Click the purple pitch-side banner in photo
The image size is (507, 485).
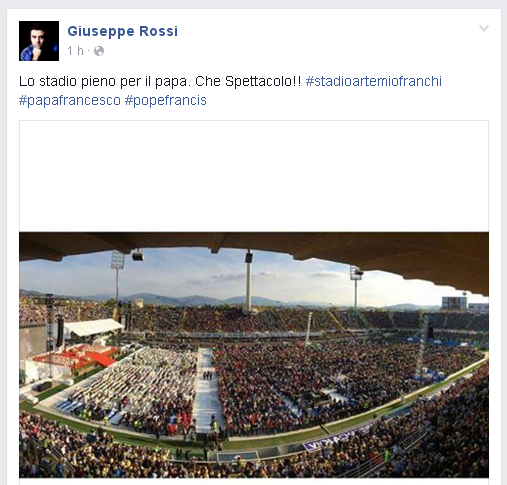pos(336,438)
